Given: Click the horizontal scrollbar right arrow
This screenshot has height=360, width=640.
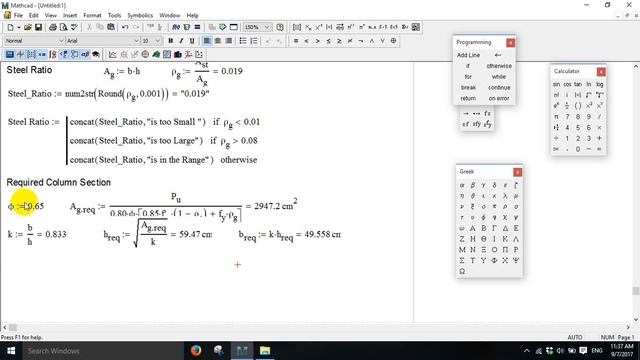Looking at the screenshot, I should 628,327.
